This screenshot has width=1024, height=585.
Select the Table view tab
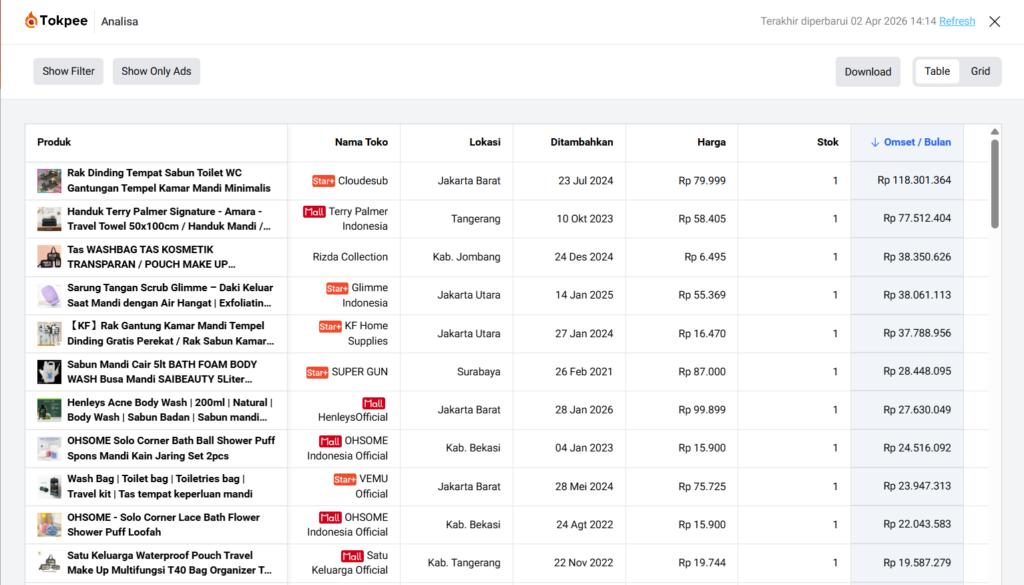tap(937, 71)
